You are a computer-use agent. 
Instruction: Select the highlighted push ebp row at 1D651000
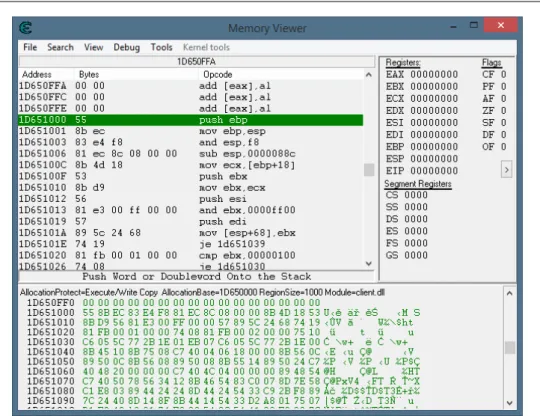point(191,120)
